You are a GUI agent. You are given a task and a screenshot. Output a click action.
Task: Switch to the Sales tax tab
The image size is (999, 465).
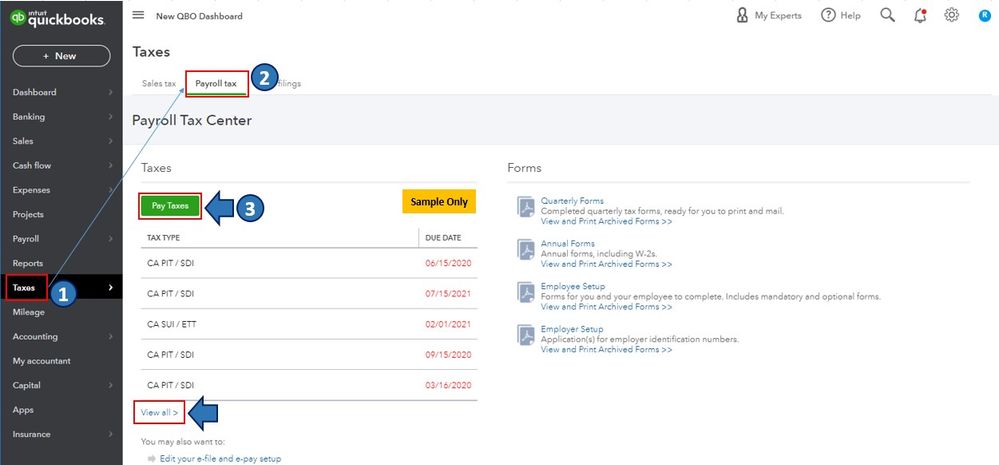coord(158,84)
